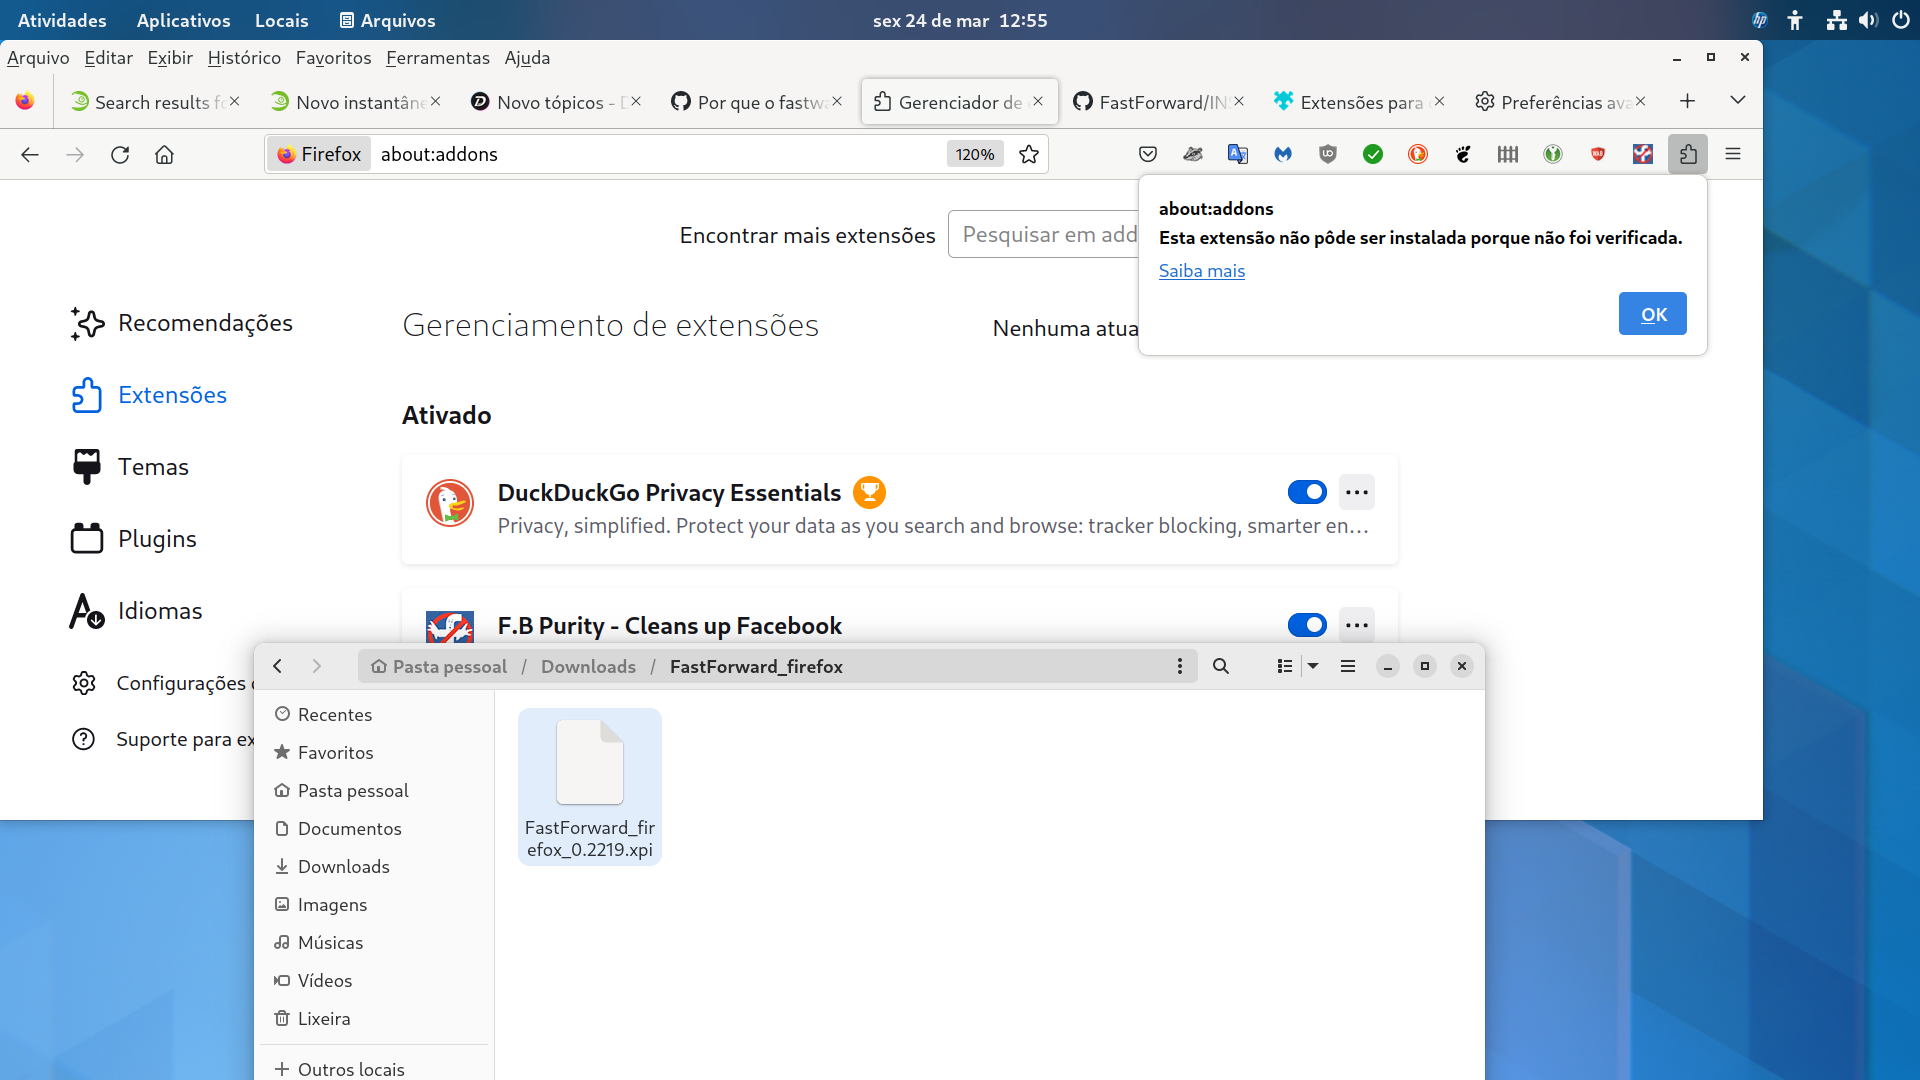Open the Saiba mais link
The height and width of the screenshot is (1080, 1920).
coord(1201,270)
